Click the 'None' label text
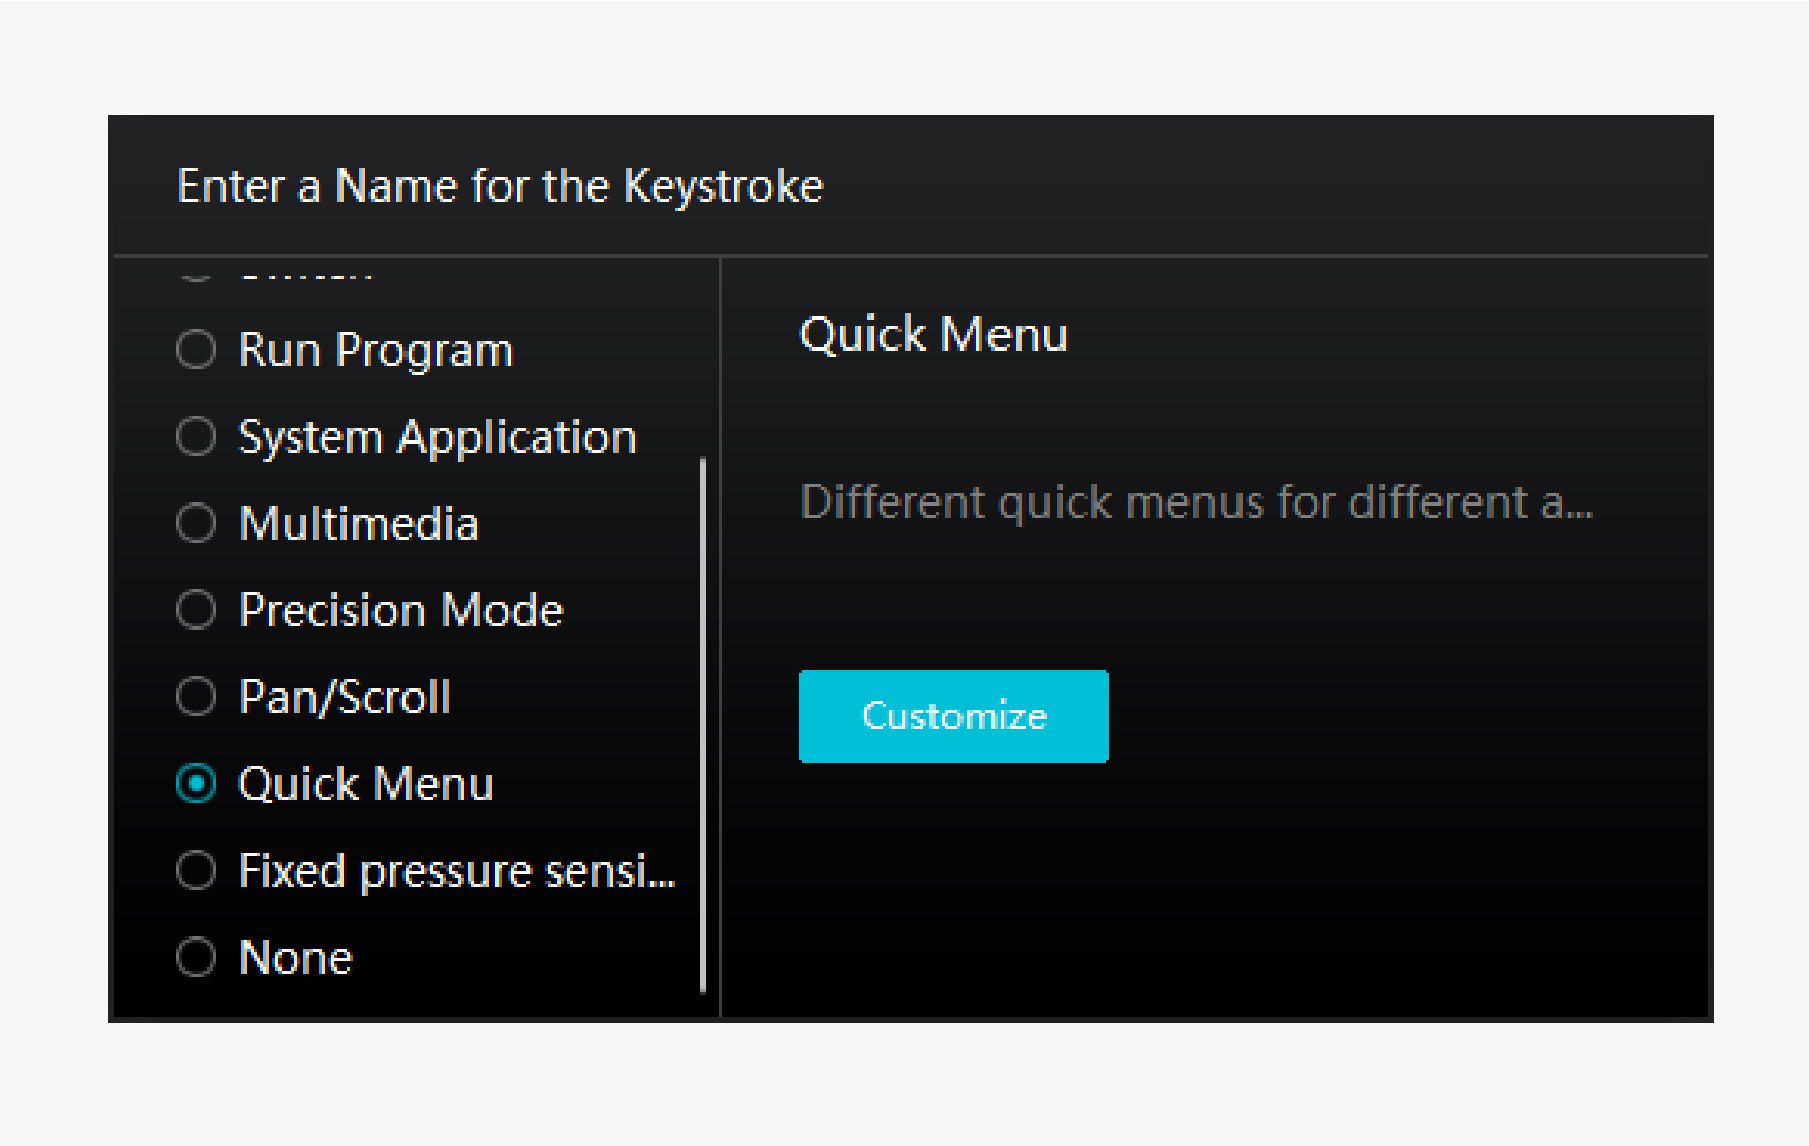The image size is (1809, 1146). click(x=296, y=958)
